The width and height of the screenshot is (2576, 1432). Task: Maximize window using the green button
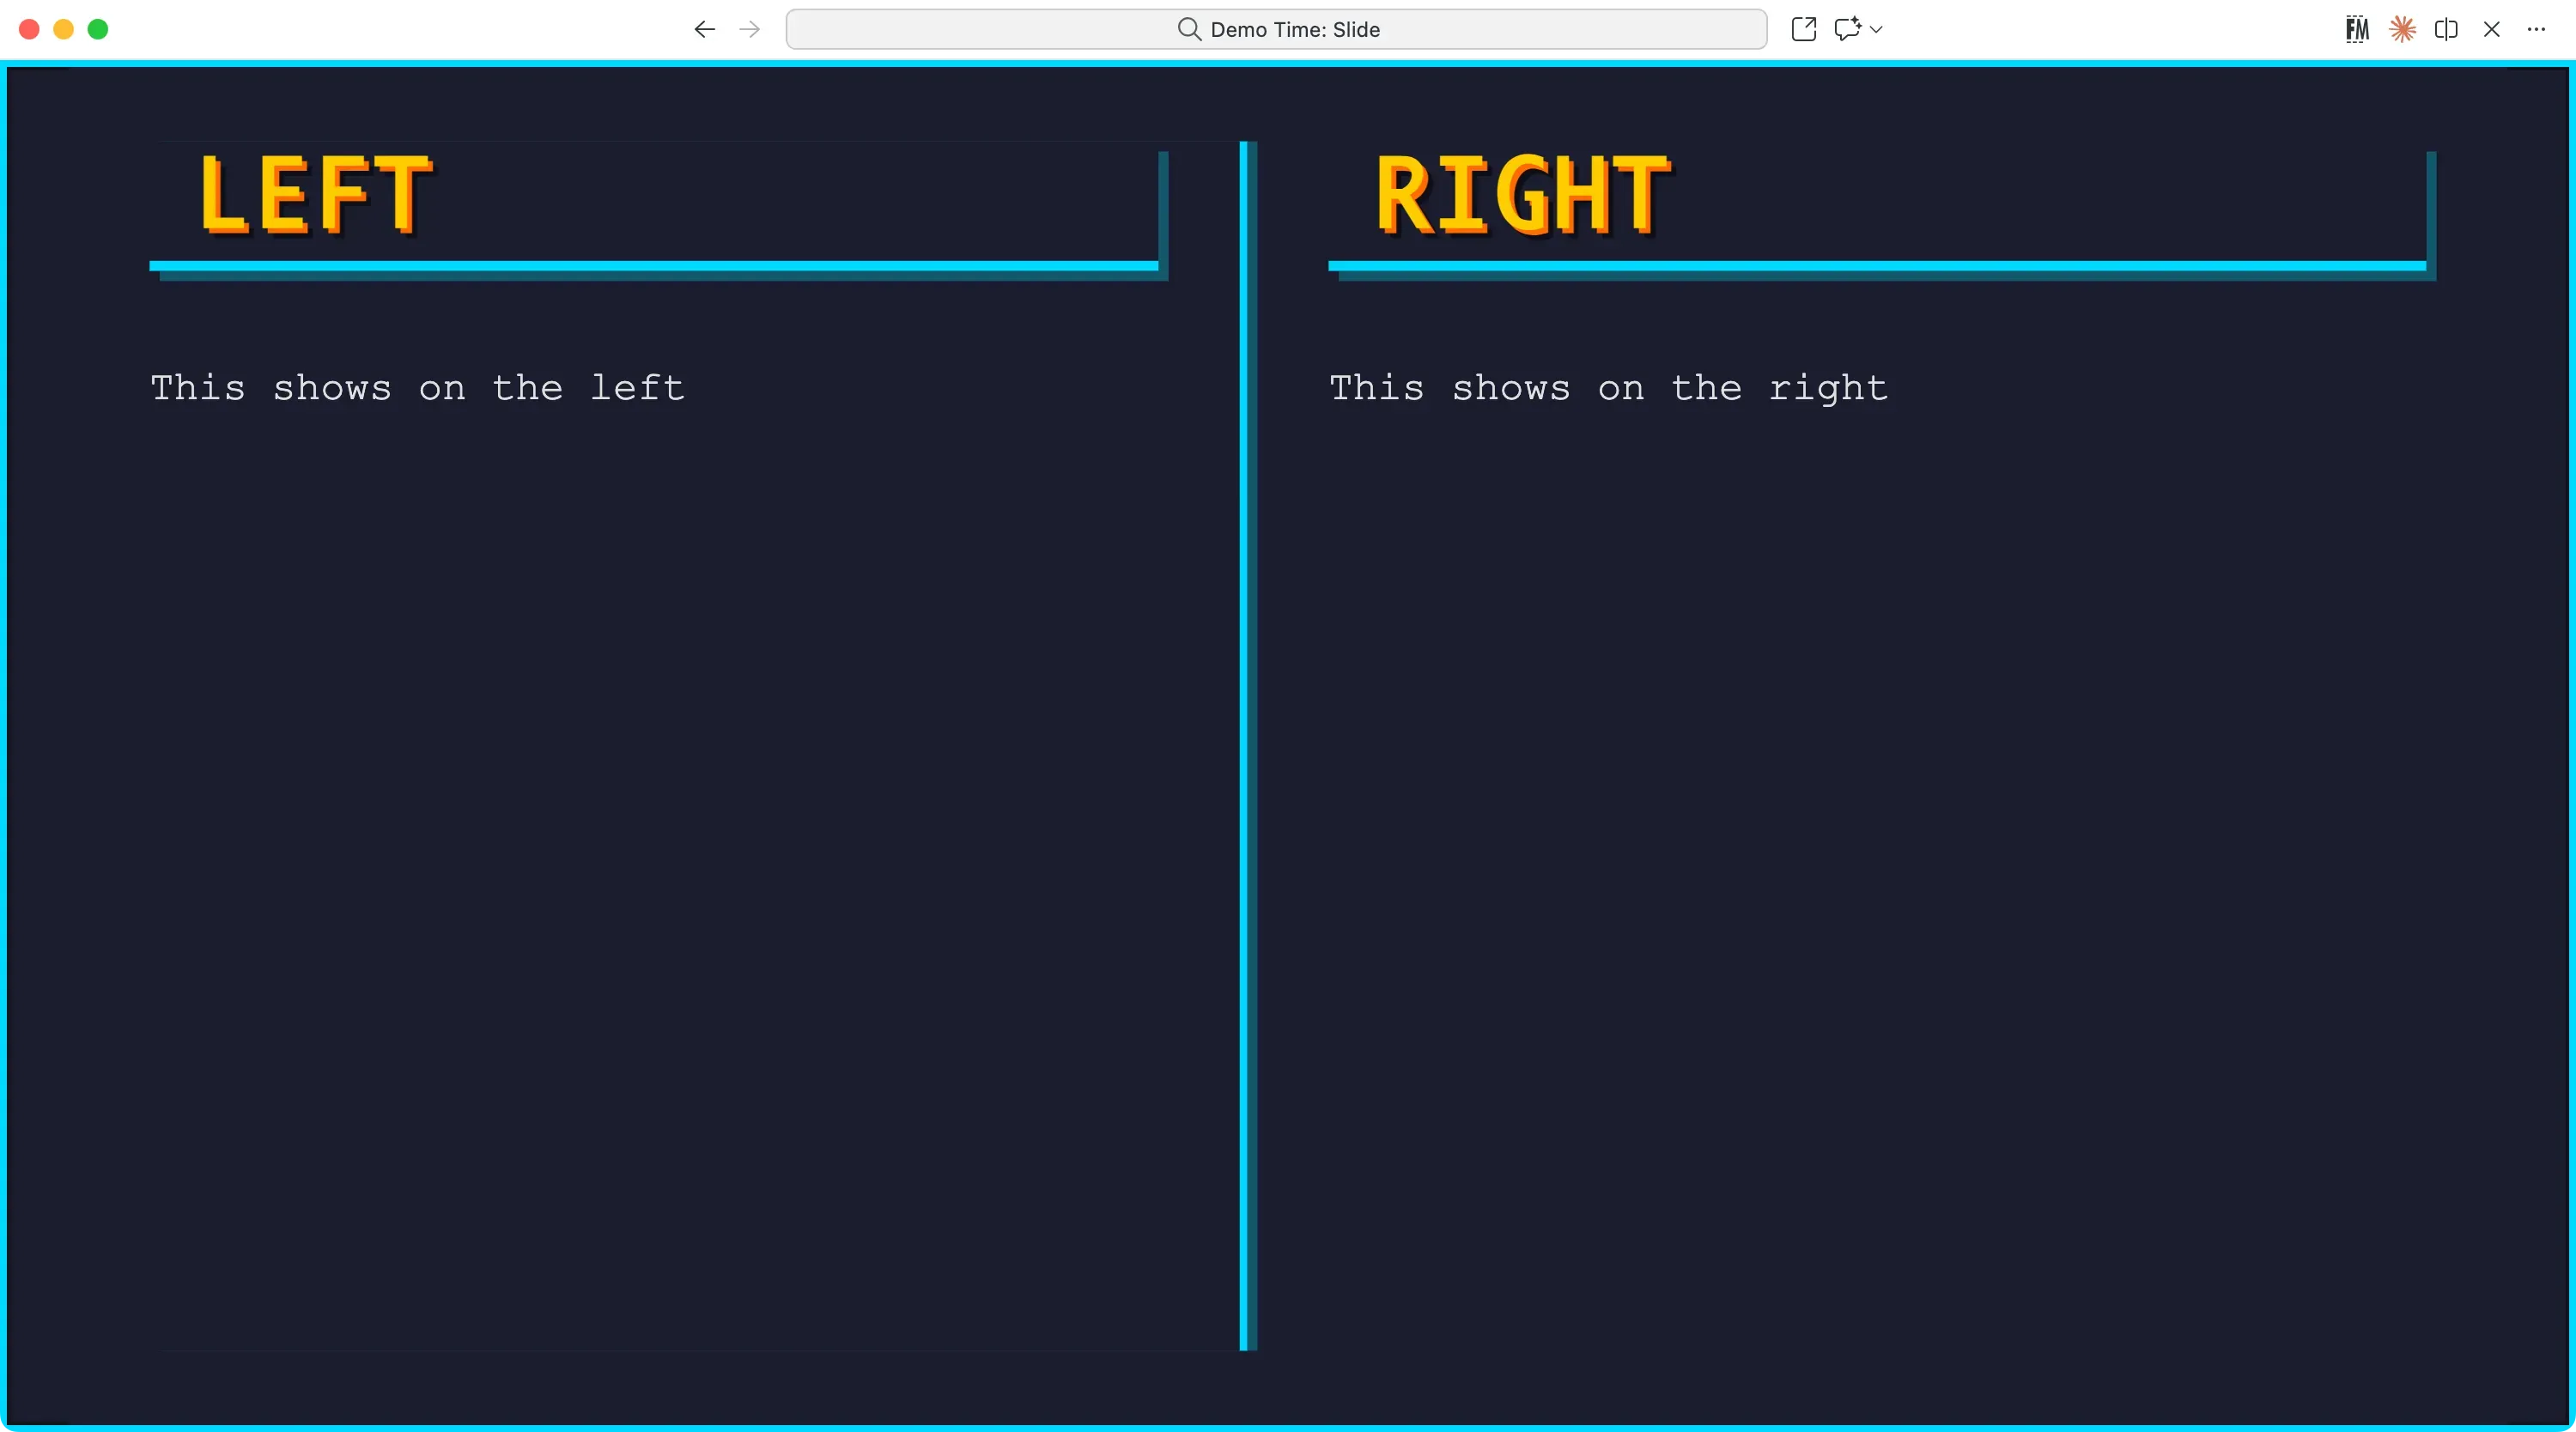tap(98, 30)
